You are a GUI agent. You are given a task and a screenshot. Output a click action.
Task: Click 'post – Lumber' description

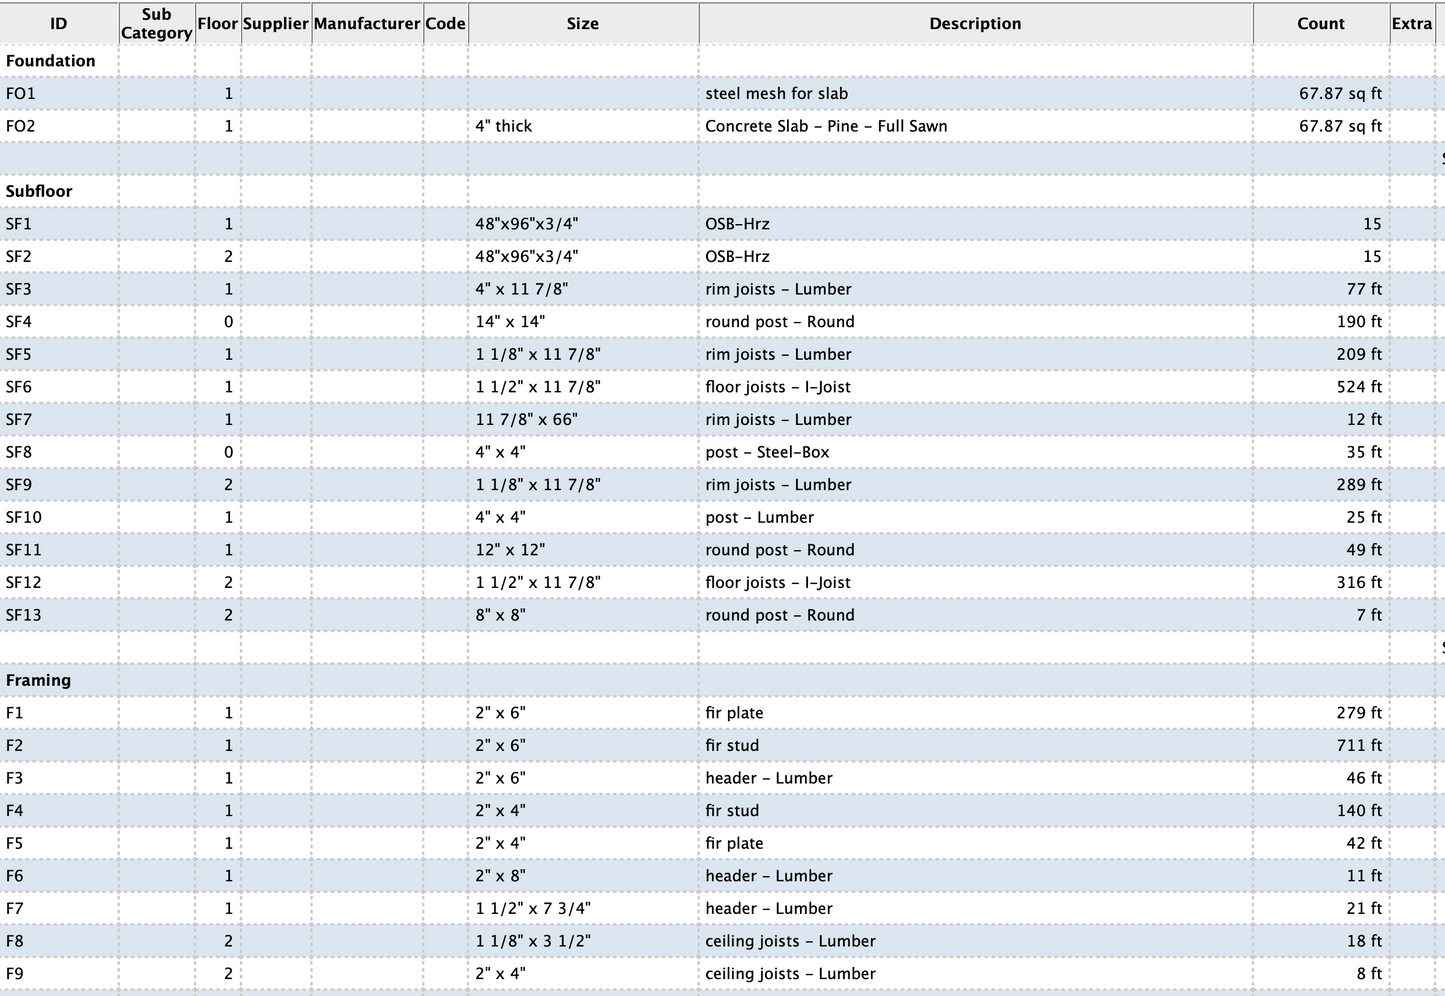pyautogui.click(x=759, y=517)
